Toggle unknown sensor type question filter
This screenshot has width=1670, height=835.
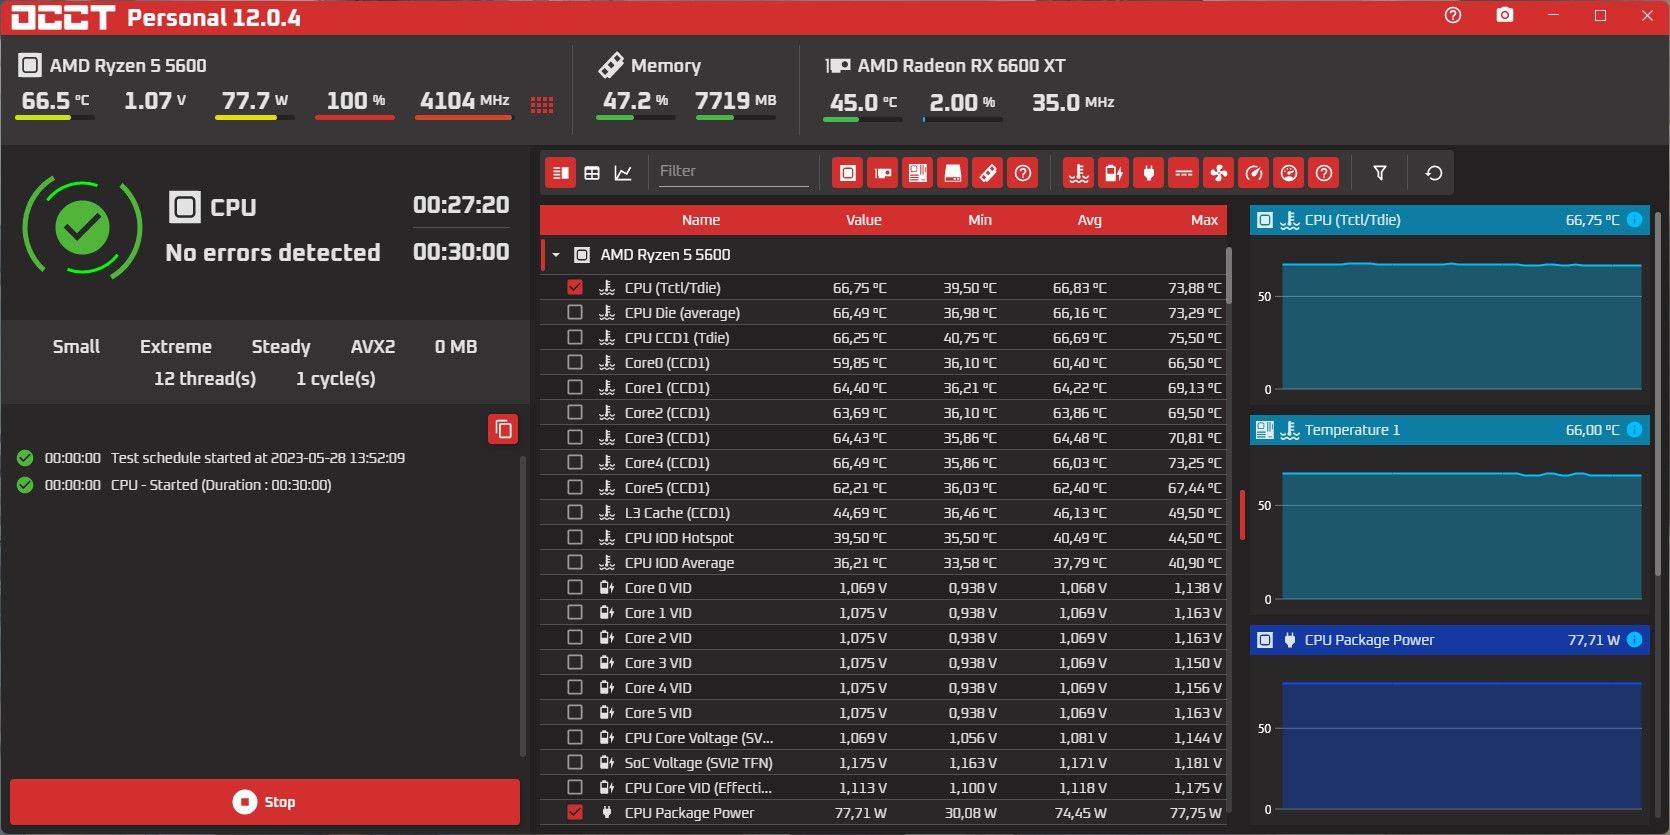(x=1324, y=173)
